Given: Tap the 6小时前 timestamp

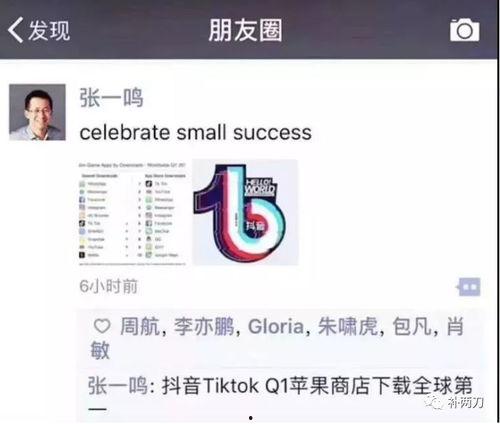Looking at the screenshot, I should click(x=109, y=286).
